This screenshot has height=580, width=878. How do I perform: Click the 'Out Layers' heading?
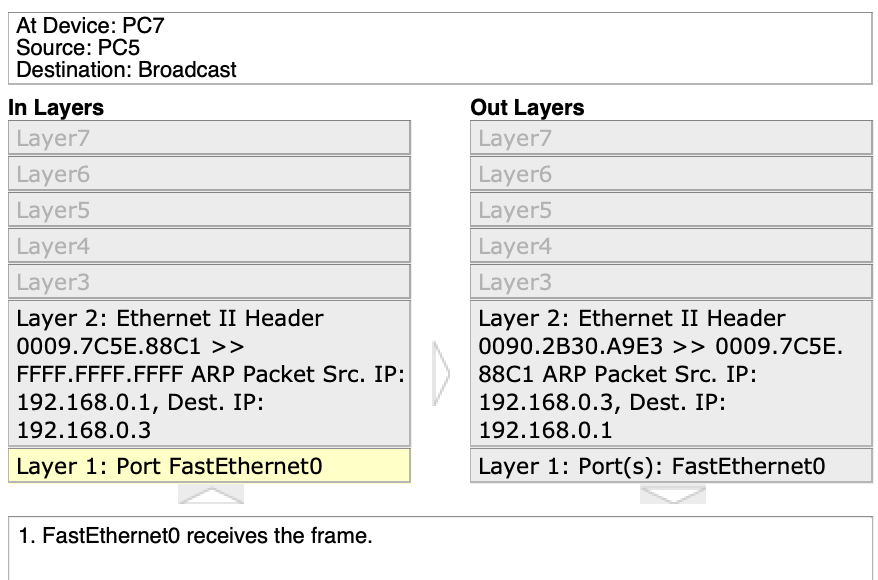point(527,107)
